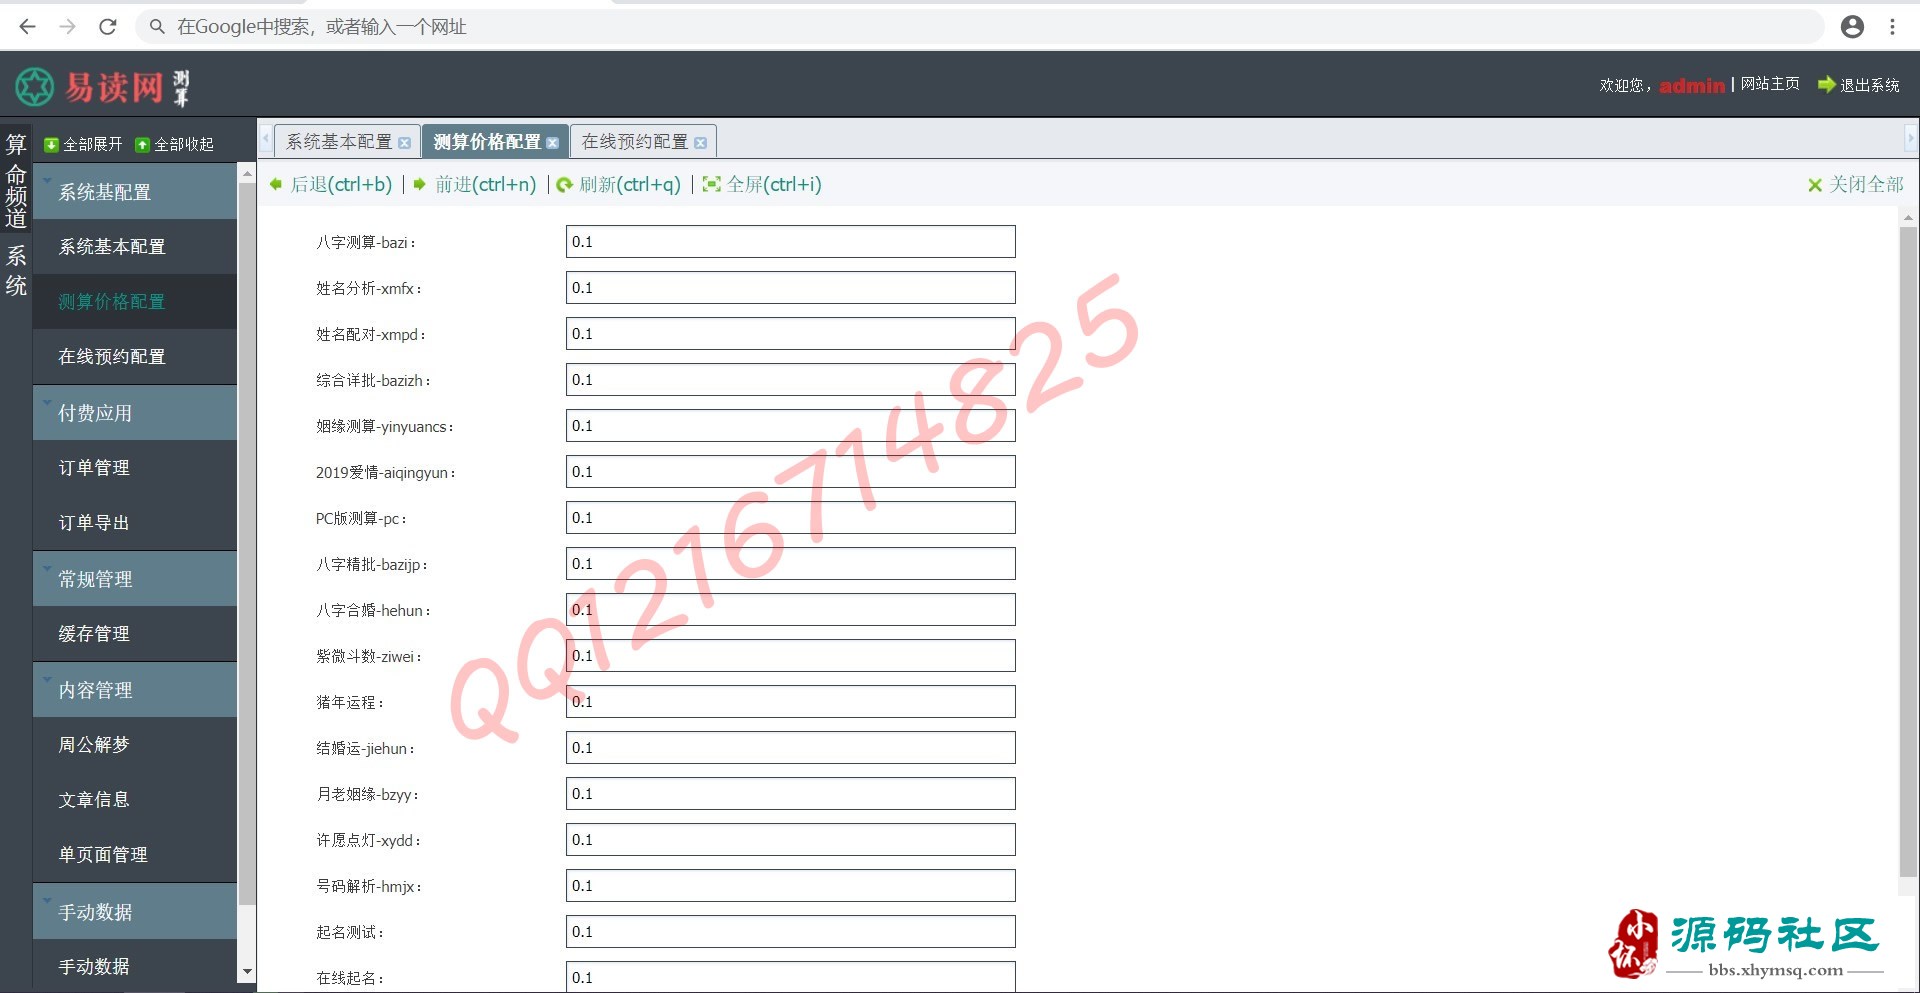Close the 在线预约配置 tab via its x
1920x993 pixels.
tap(700, 143)
